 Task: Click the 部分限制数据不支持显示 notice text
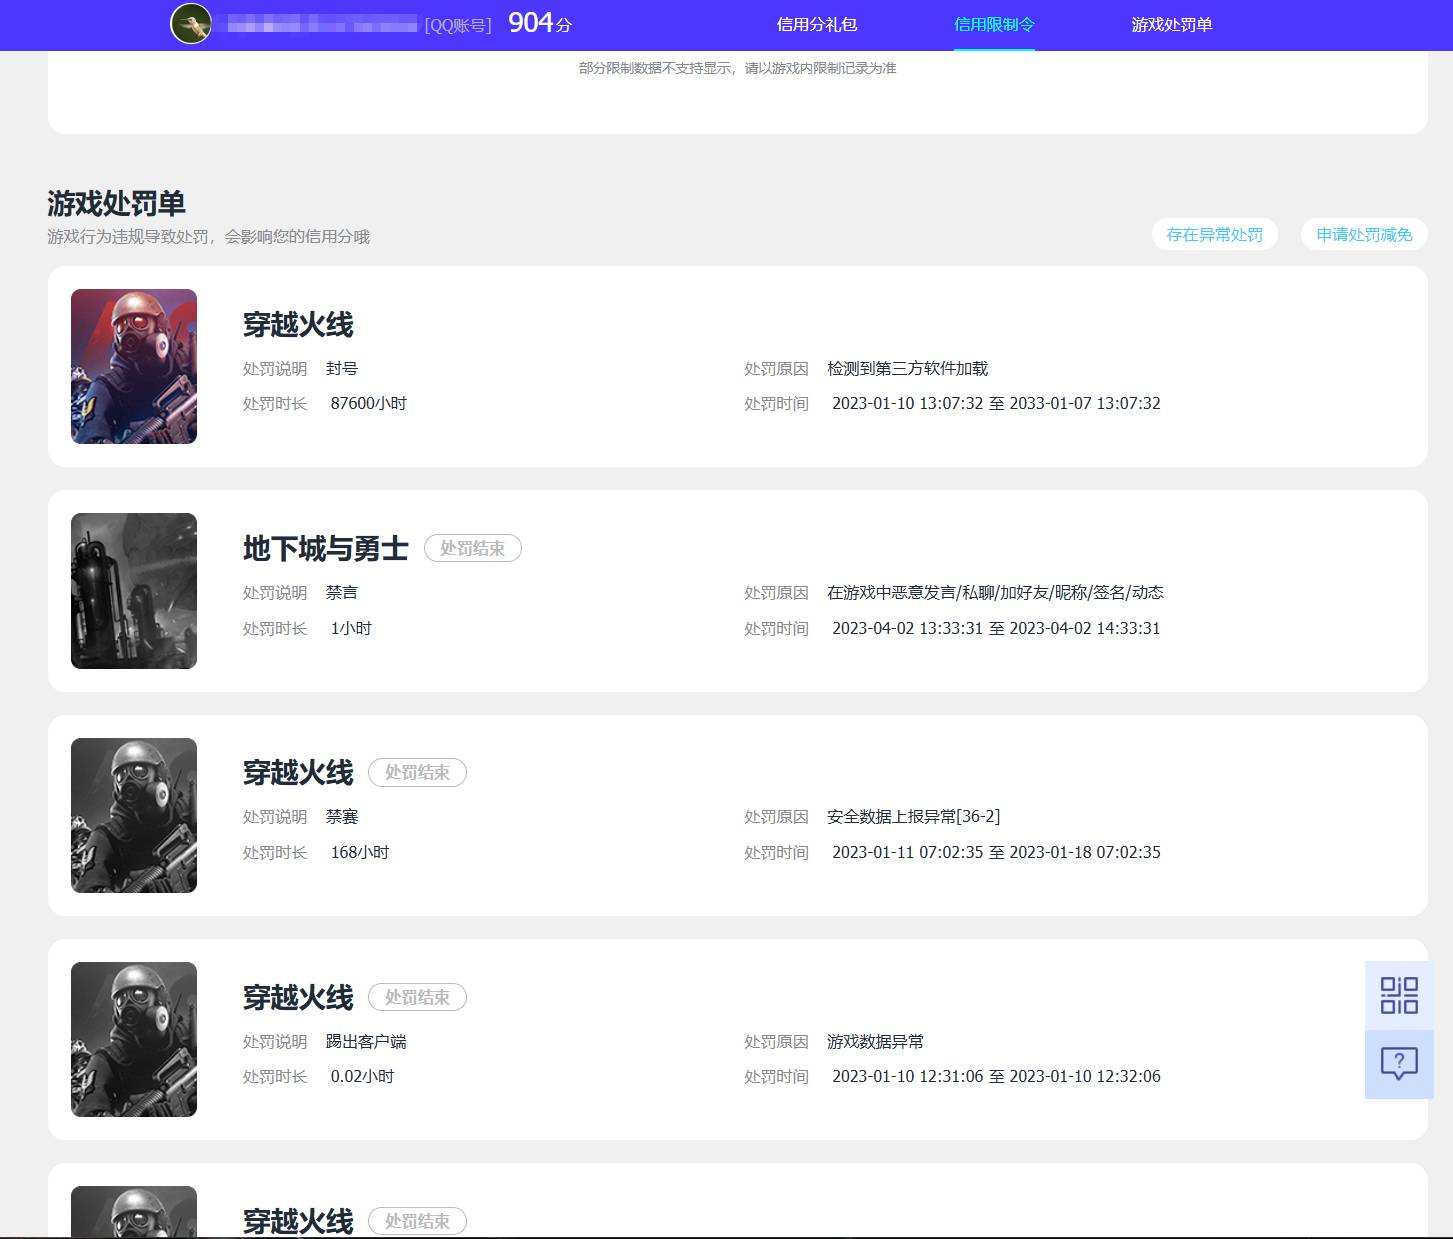pos(738,68)
